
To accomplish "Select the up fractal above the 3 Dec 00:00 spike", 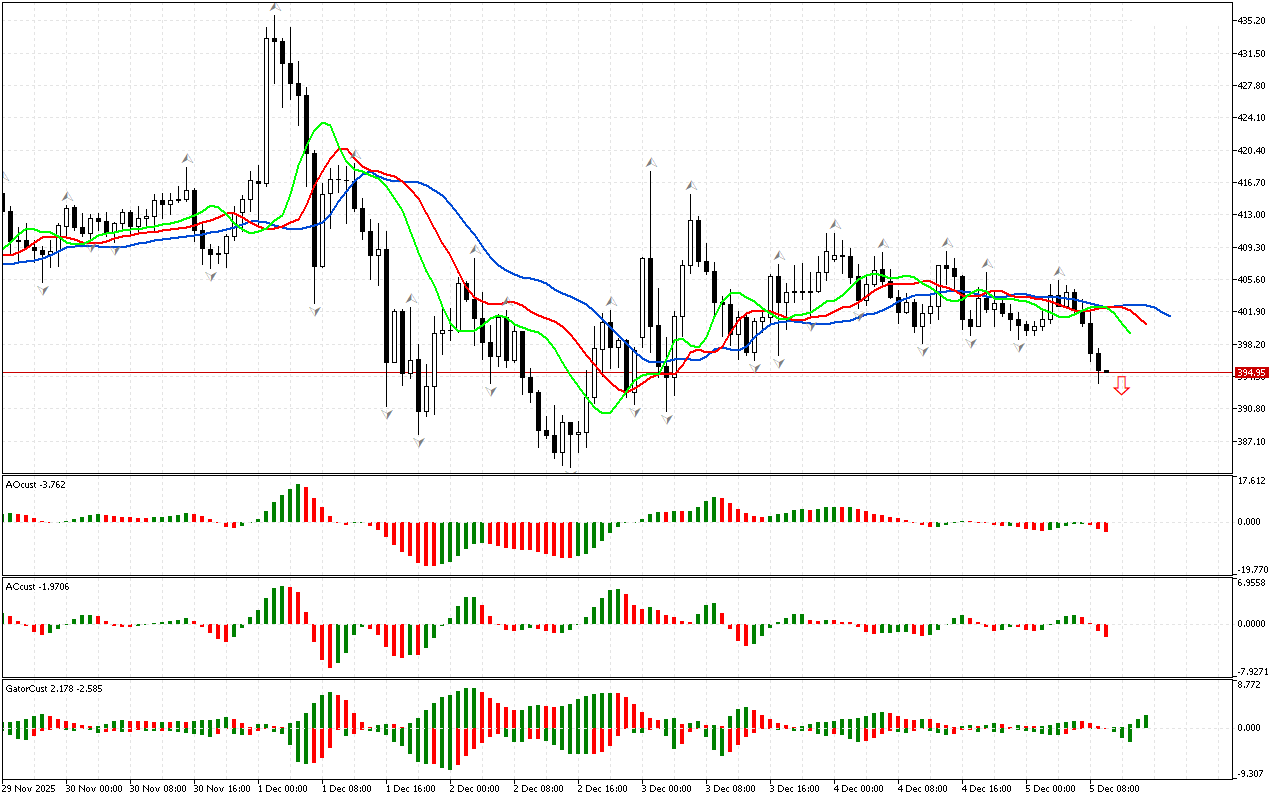I will pos(651,161).
